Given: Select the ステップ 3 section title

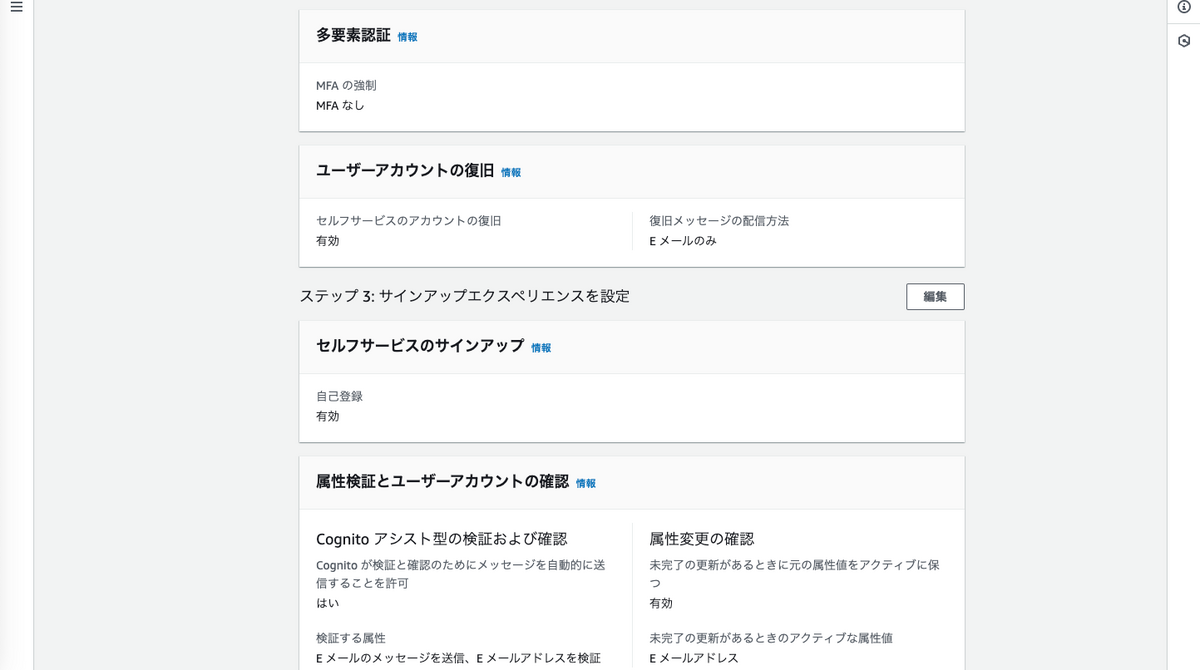Looking at the screenshot, I should (x=465, y=296).
